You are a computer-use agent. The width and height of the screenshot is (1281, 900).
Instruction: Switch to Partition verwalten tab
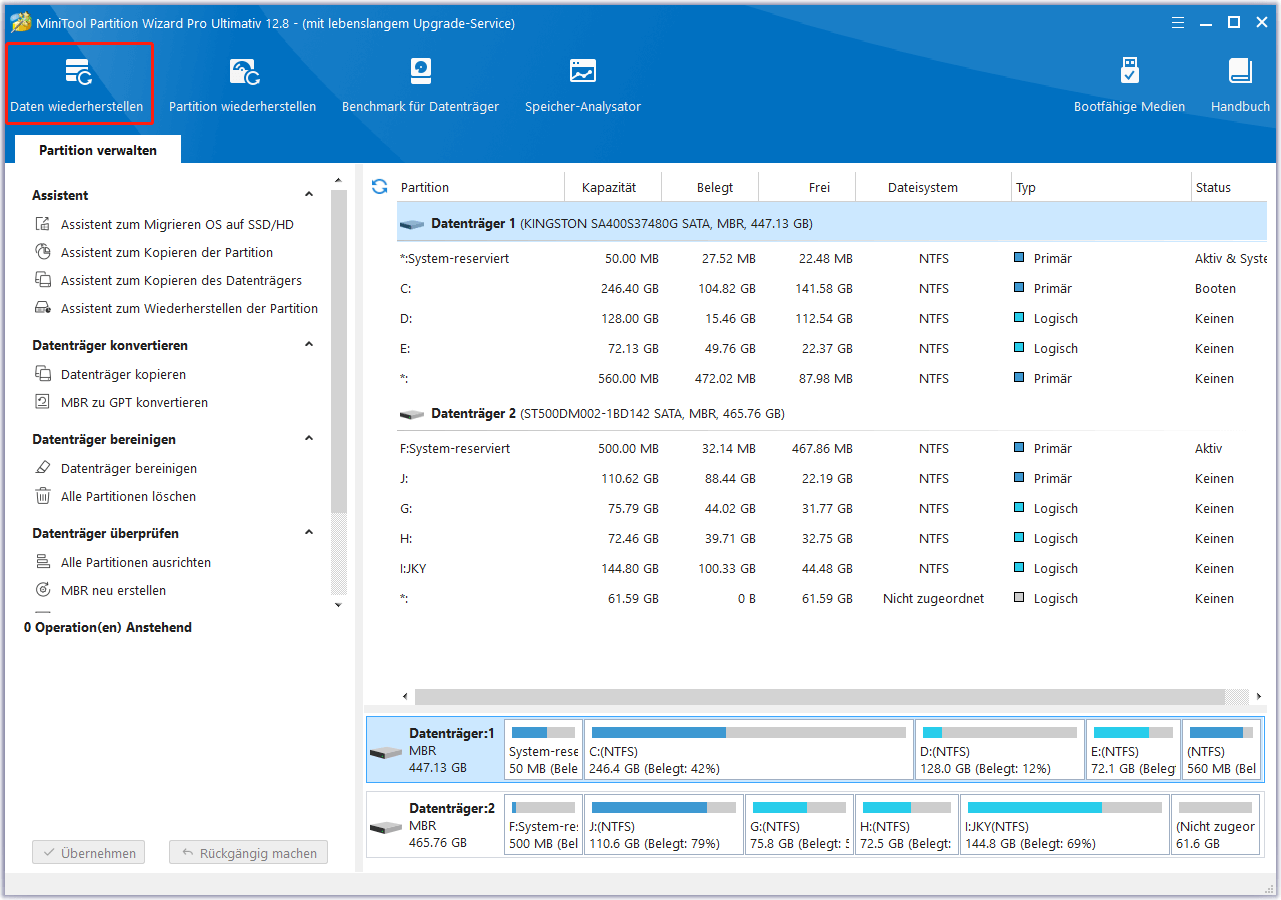tap(98, 150)
